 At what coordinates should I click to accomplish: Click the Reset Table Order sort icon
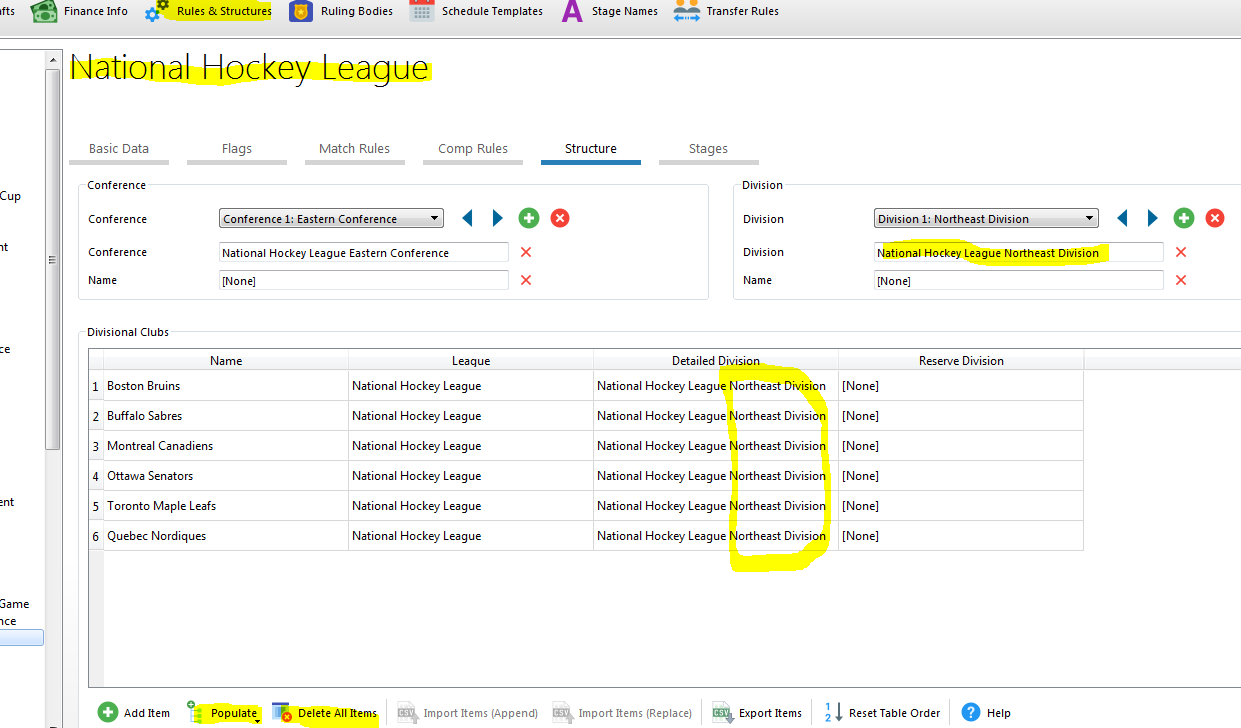pos(832,712)
